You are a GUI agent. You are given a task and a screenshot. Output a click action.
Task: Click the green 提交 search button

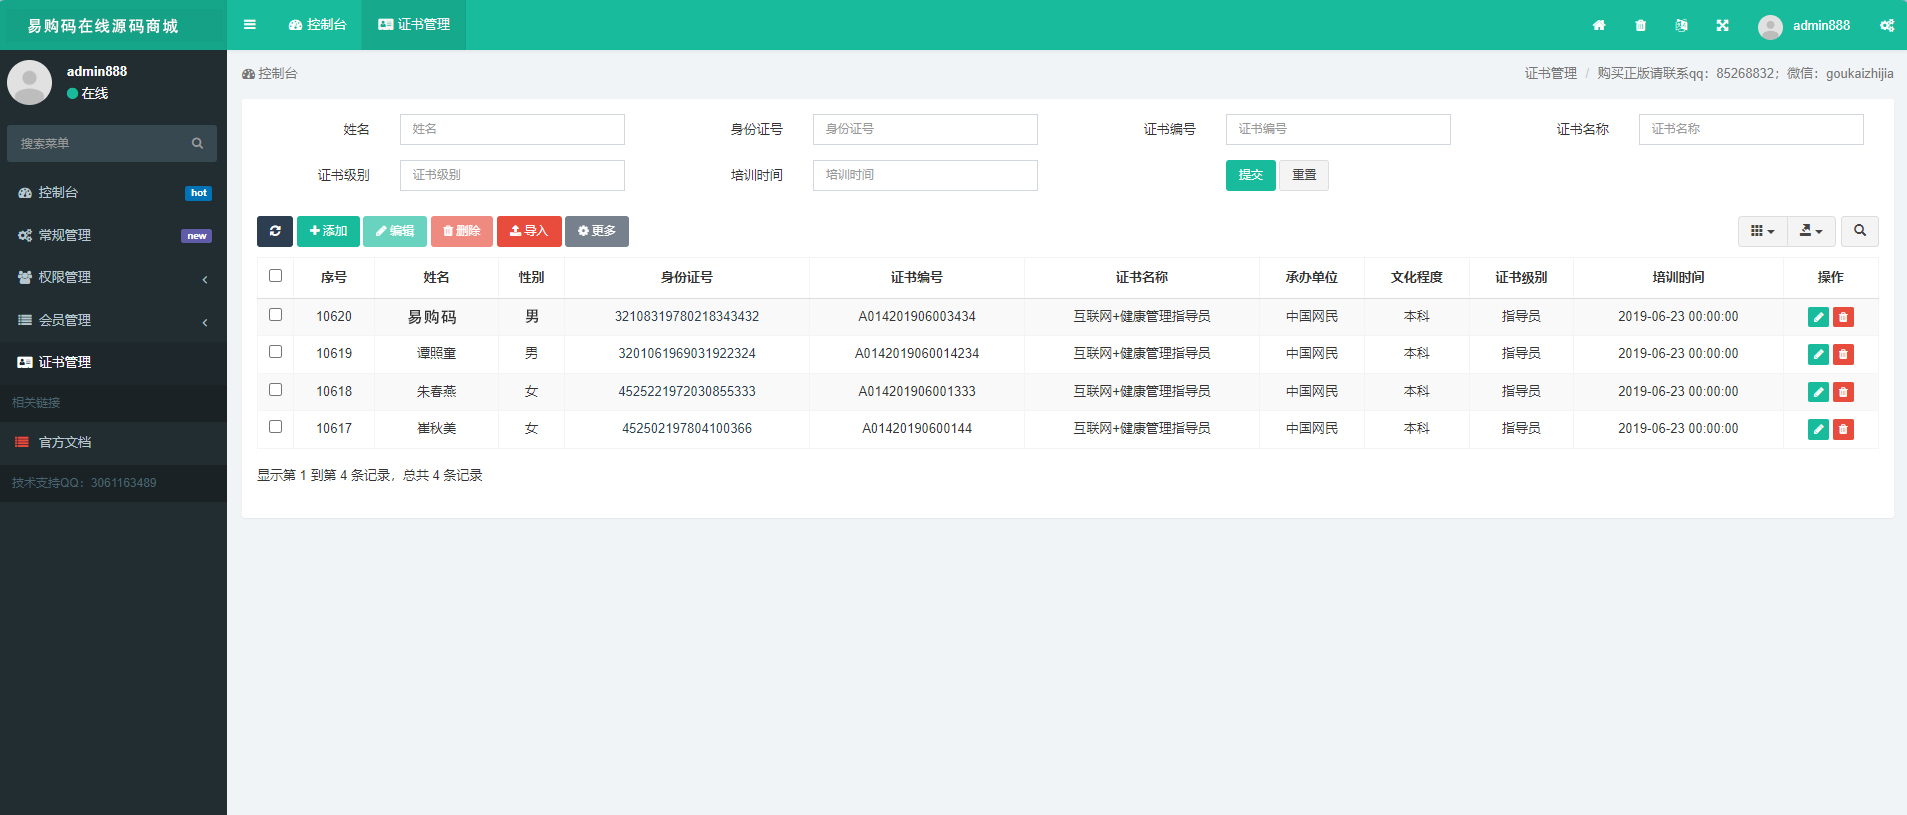1250,175
